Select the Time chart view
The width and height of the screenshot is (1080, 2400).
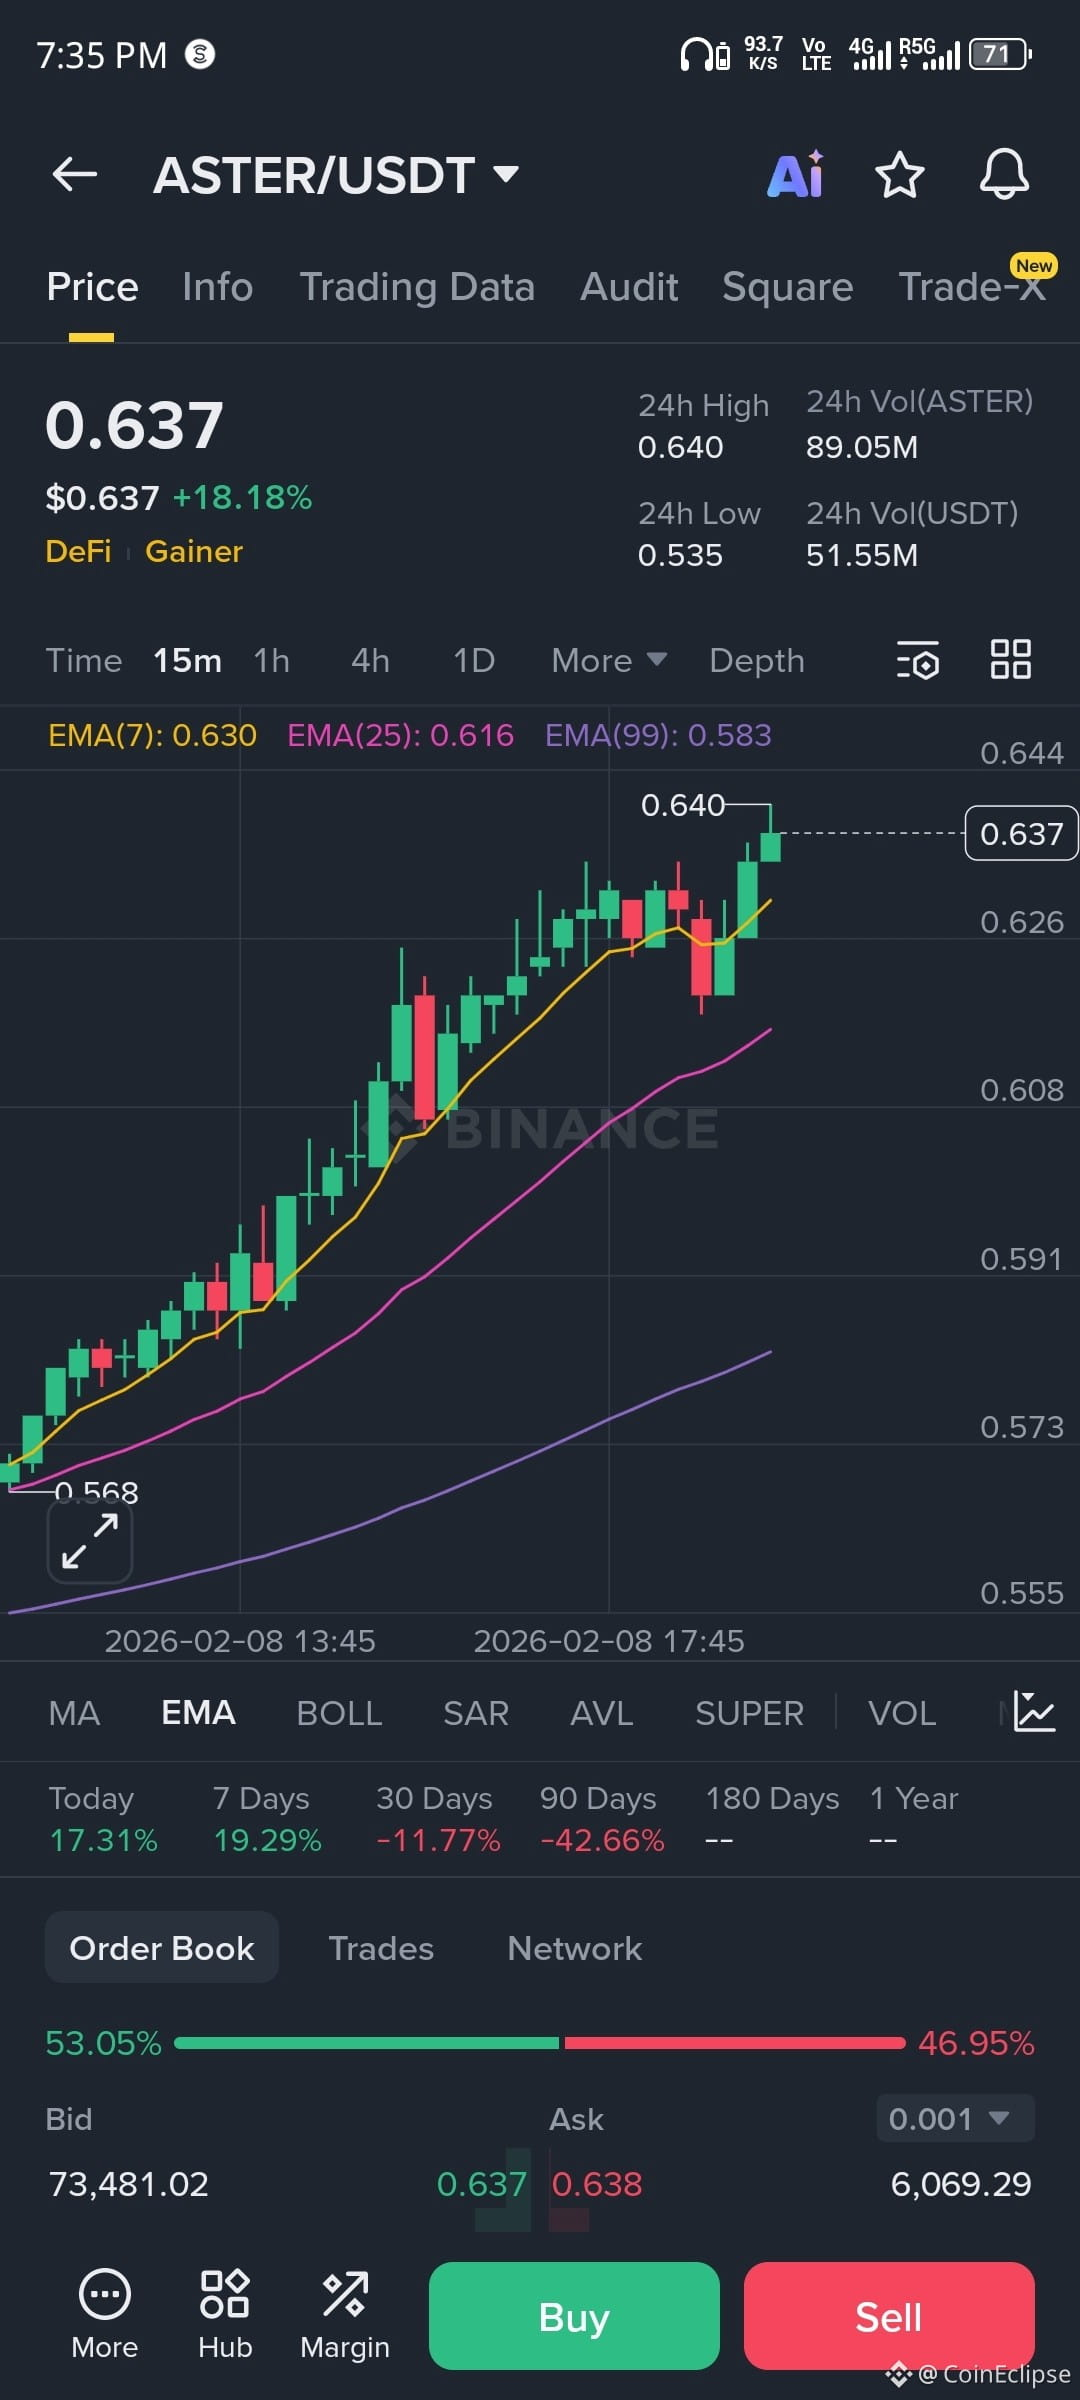click(x=84, y=660)
